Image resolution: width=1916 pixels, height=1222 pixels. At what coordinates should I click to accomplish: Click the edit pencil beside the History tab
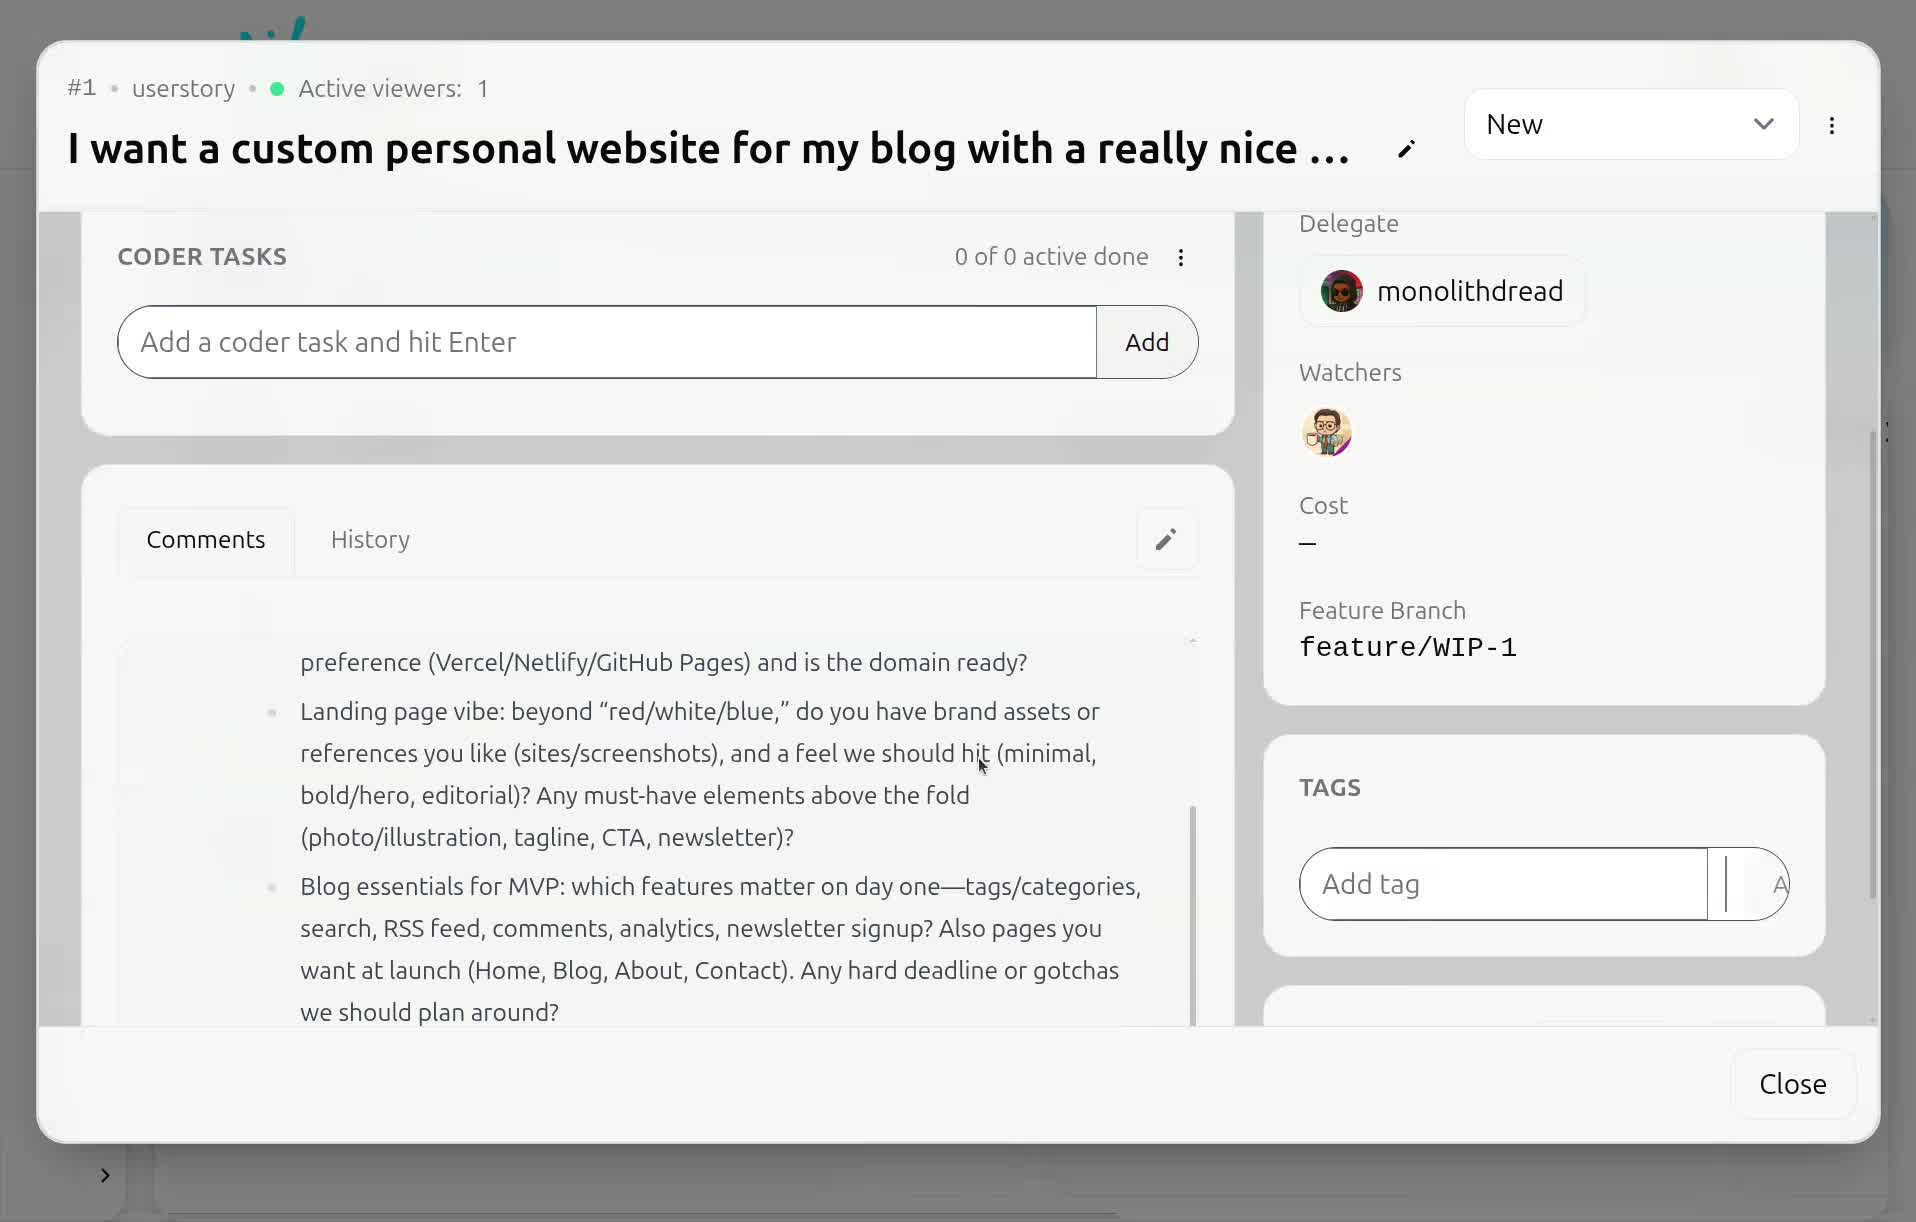(x=1166, y=539)
